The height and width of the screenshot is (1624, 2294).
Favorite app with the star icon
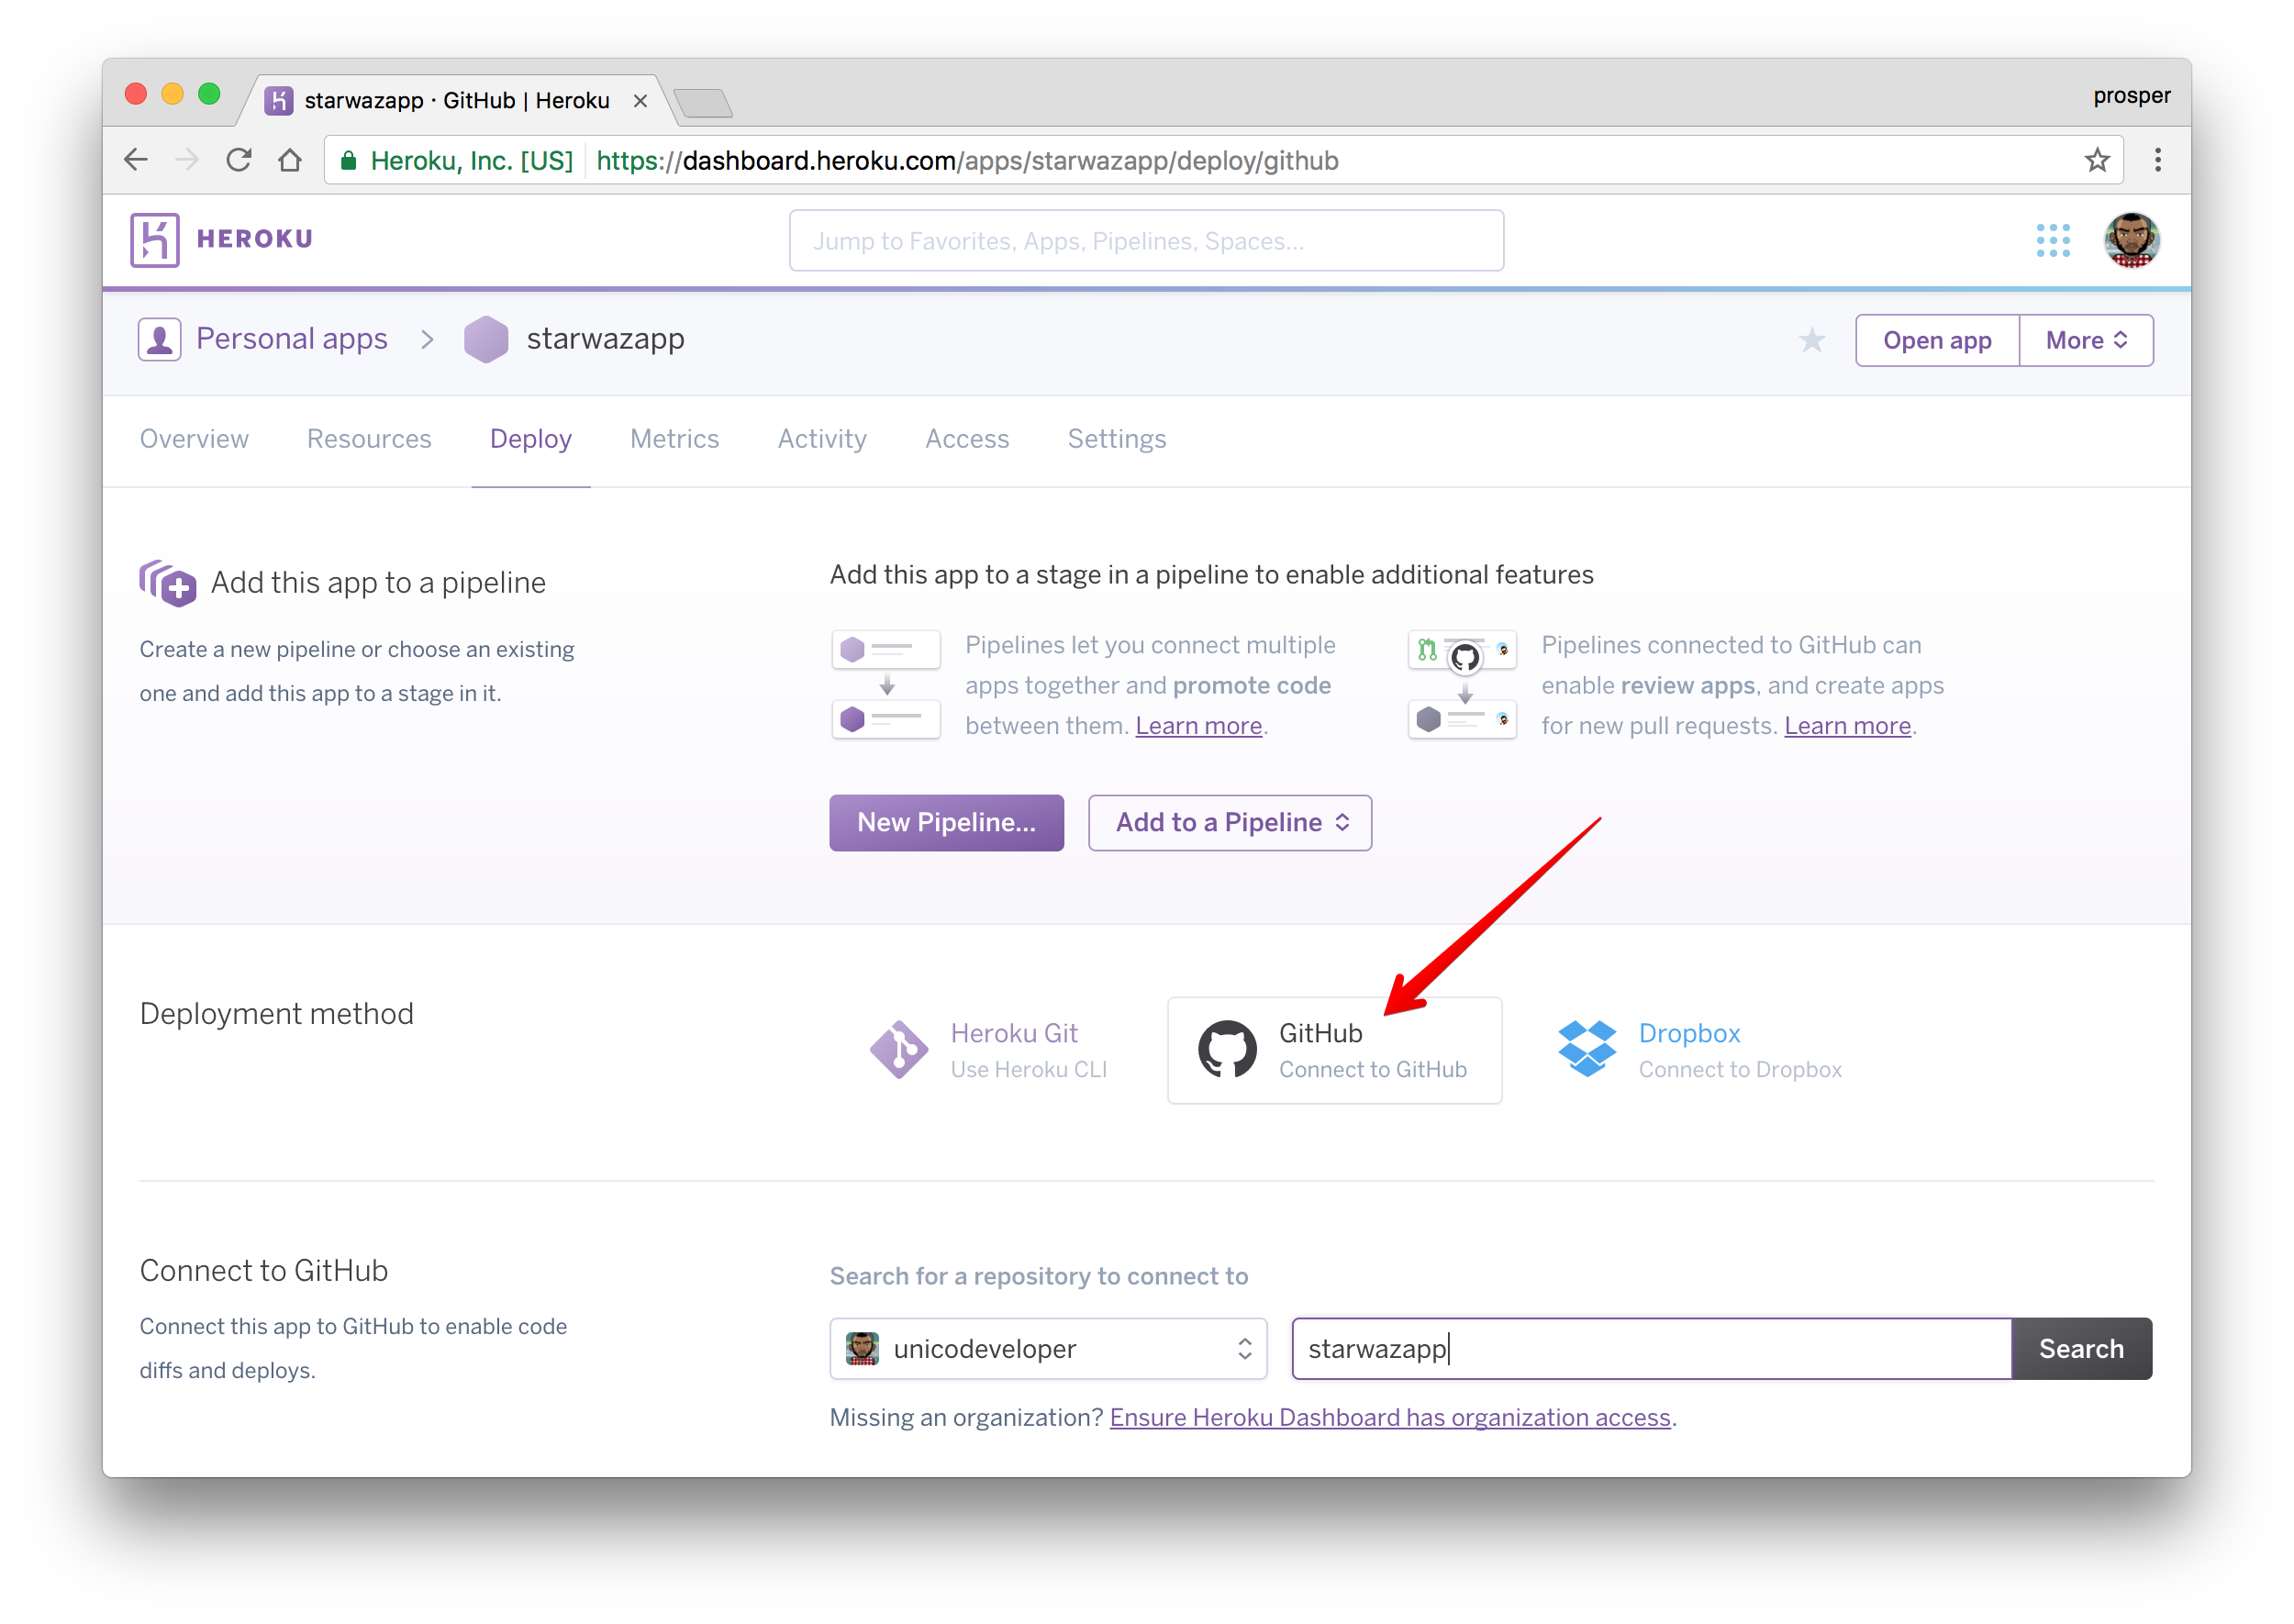point(1811,341)
